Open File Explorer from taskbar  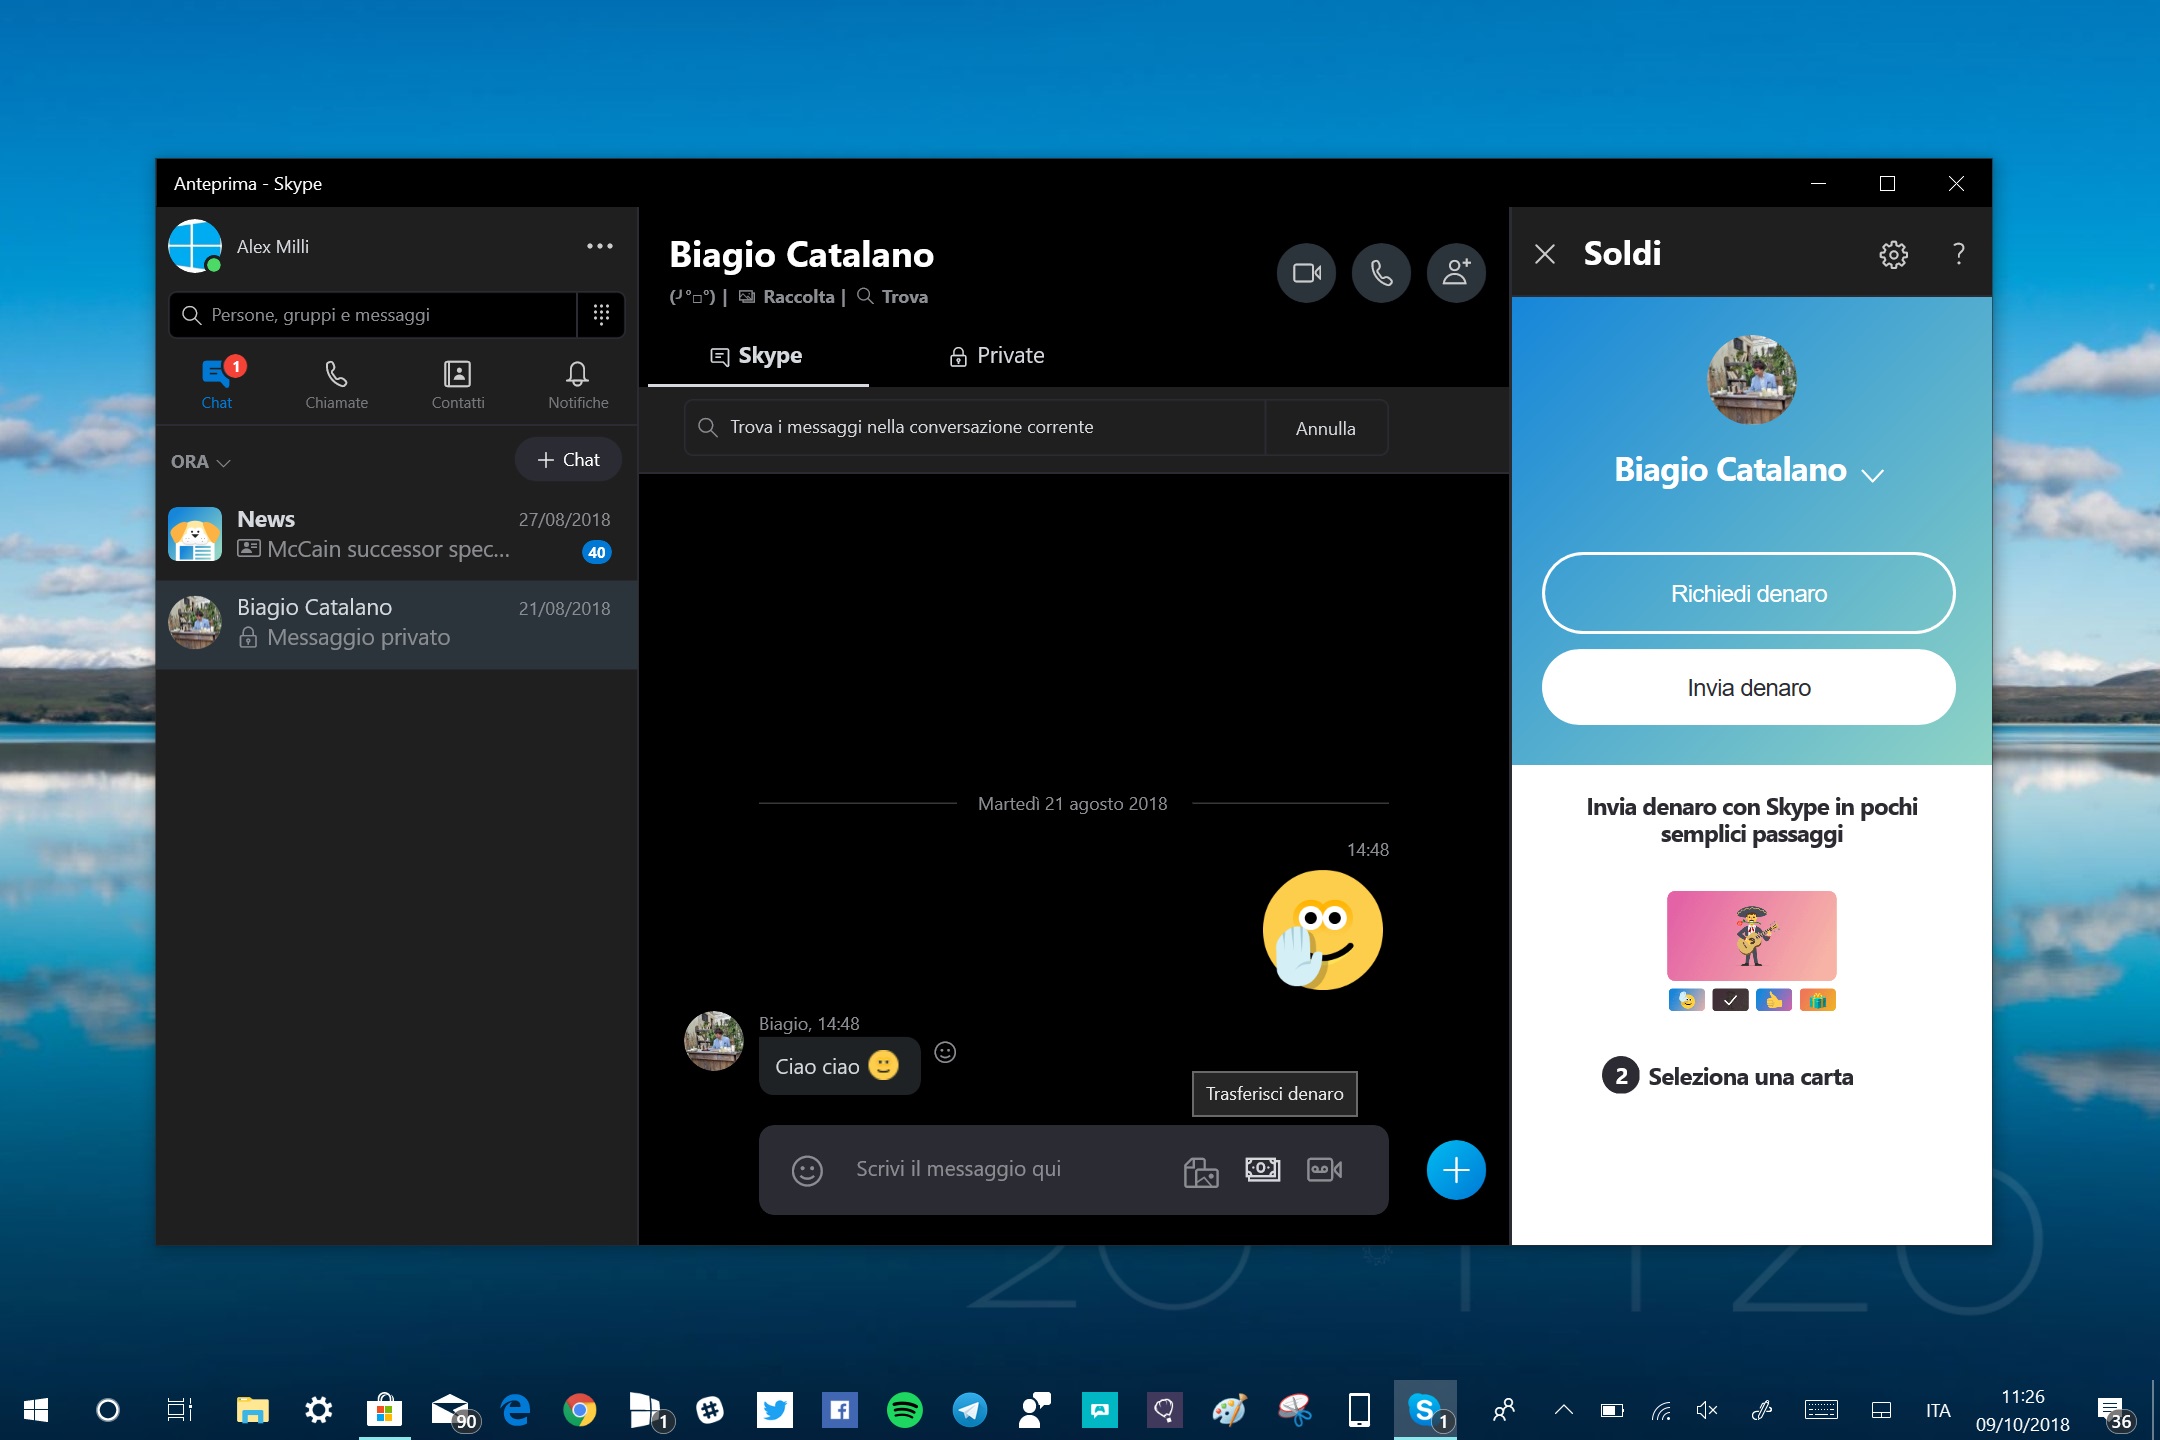click(253, 1410)
